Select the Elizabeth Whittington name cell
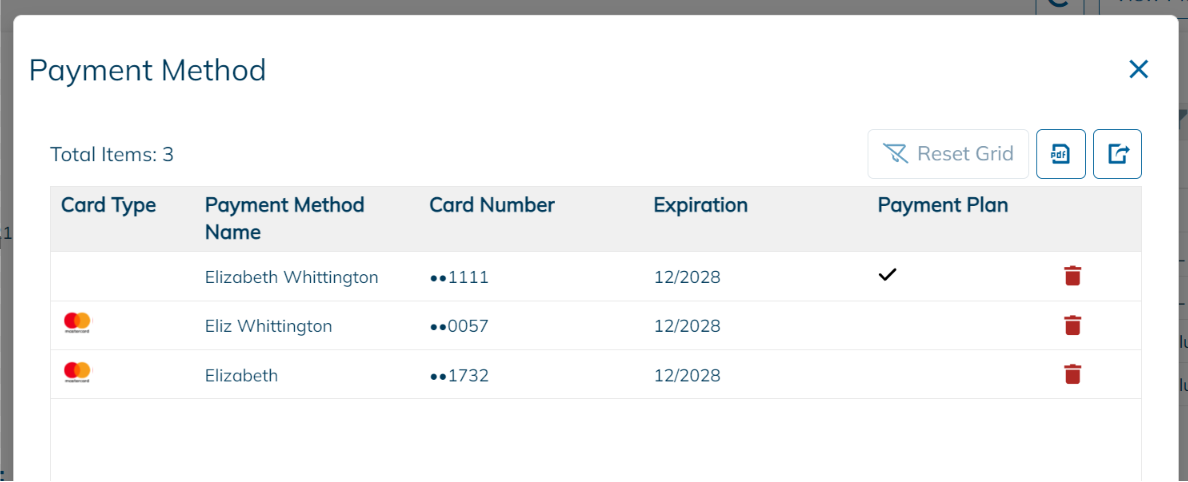The height and width of the screenshot is (482, 1188). click(291, 277)
